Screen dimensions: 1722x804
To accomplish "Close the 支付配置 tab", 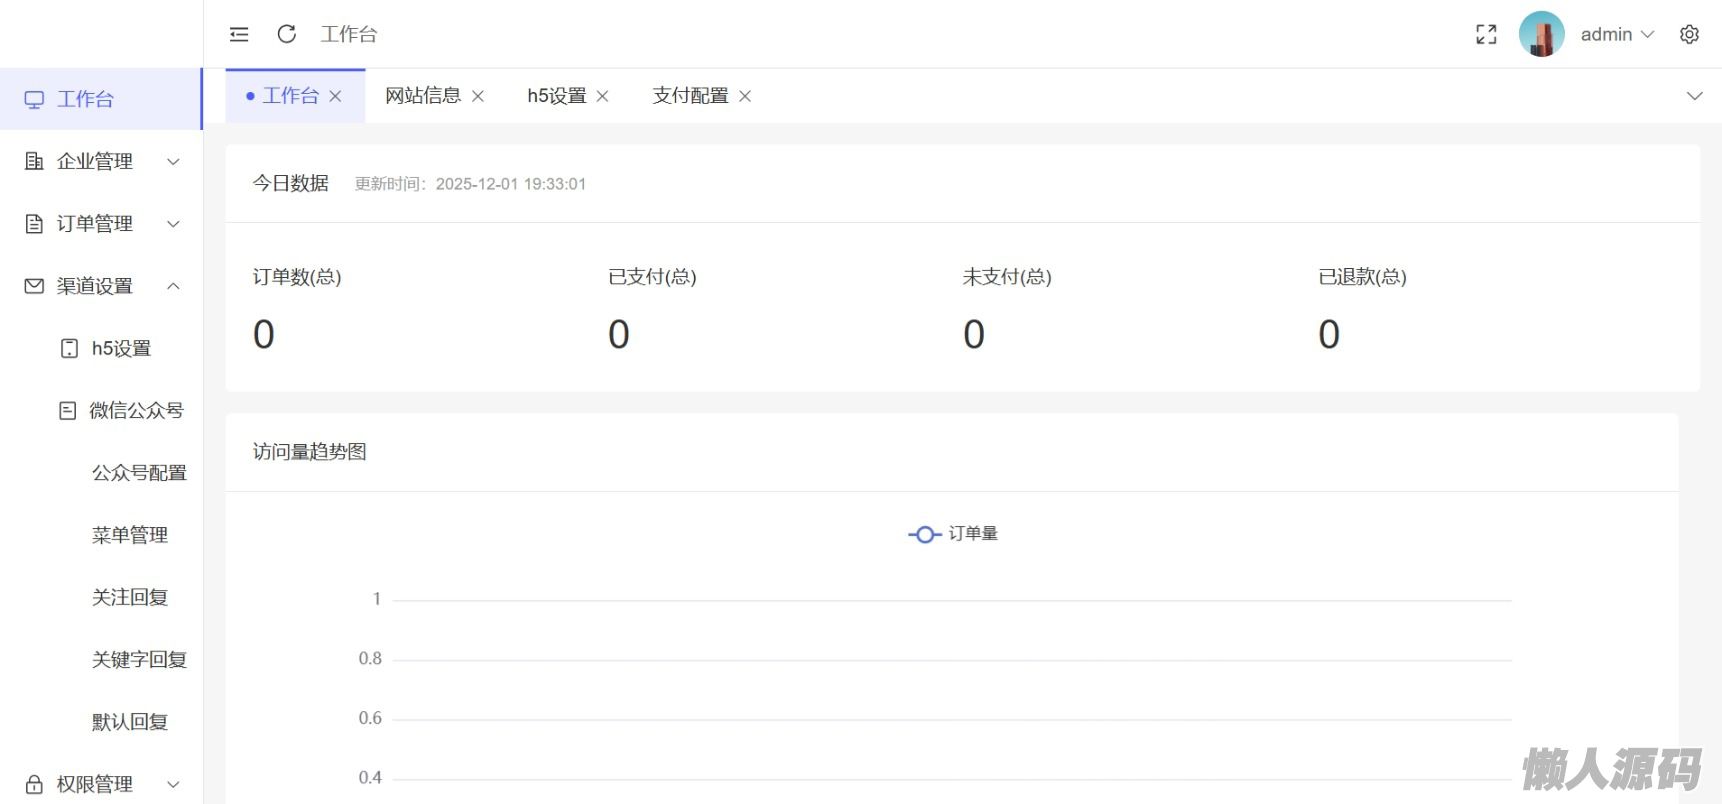I will coord(745,96).
